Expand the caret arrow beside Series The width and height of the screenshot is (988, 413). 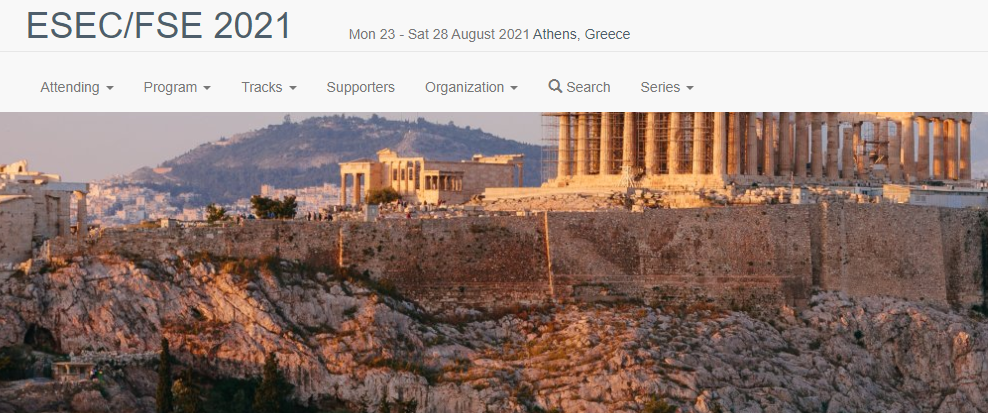click(x=690, y=88)
